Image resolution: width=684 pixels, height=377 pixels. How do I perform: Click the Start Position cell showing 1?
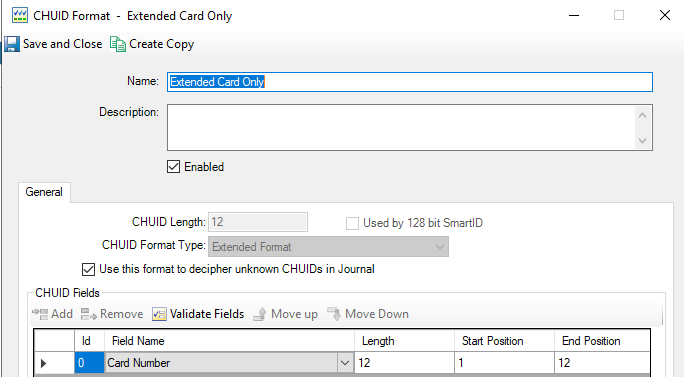tap(504, 363)
